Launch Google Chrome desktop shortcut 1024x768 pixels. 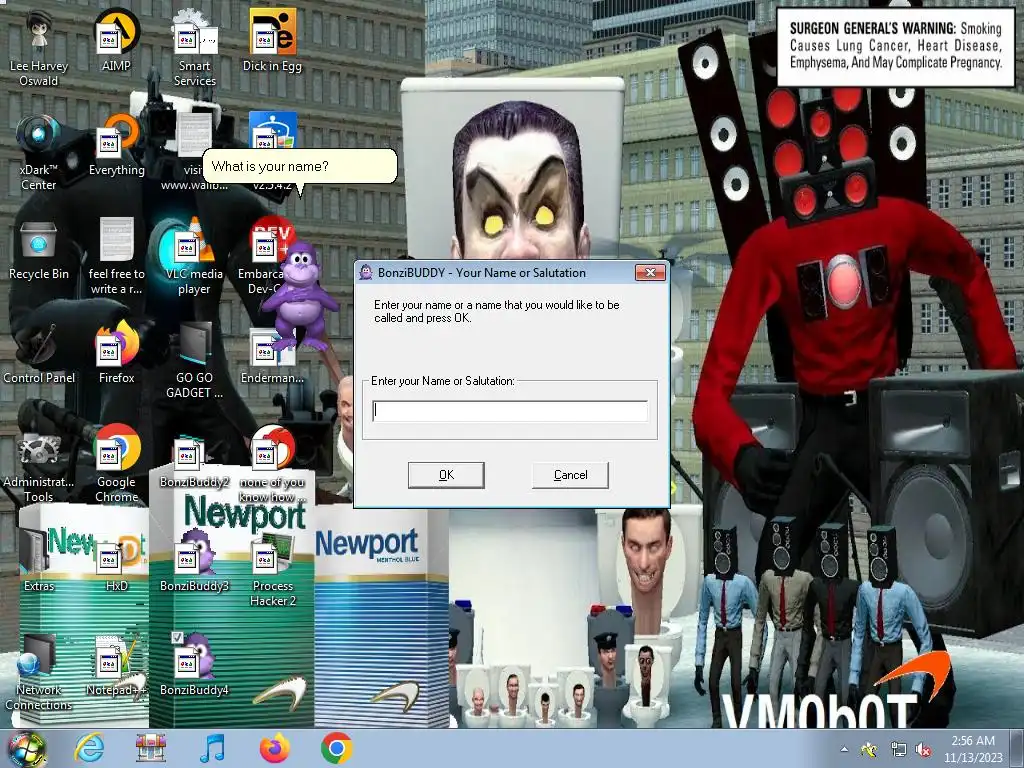coord(116,464)
